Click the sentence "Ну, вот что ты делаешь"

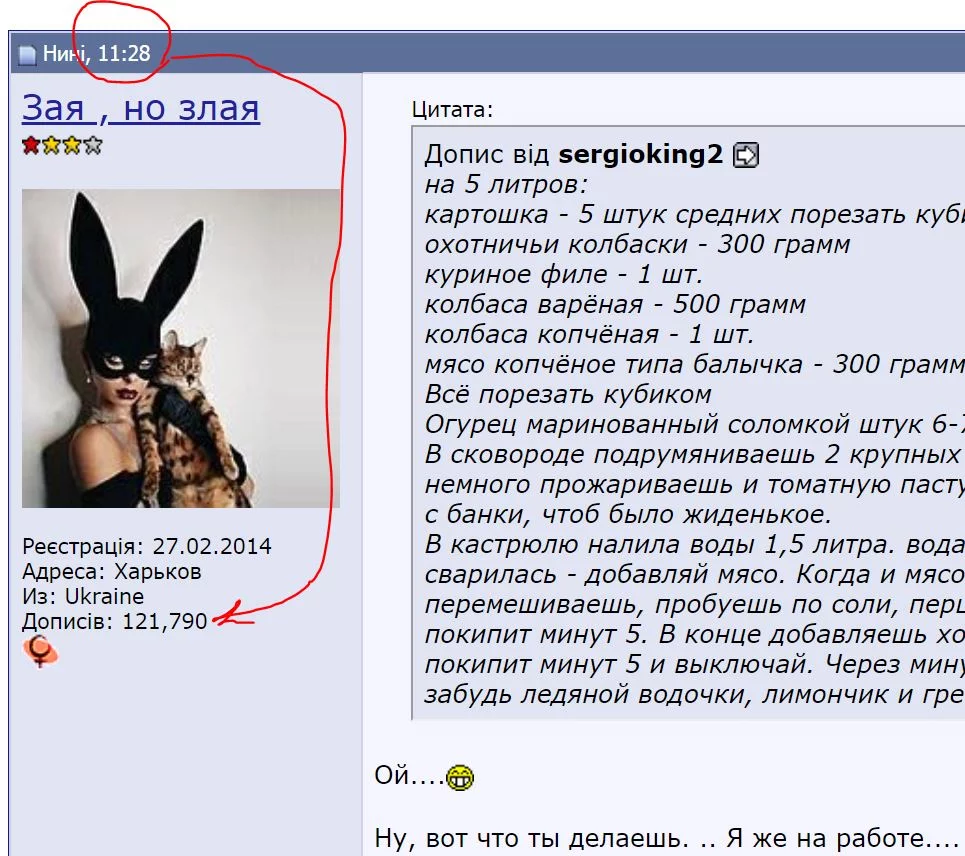pyautogui.click(x=528, y=838)
